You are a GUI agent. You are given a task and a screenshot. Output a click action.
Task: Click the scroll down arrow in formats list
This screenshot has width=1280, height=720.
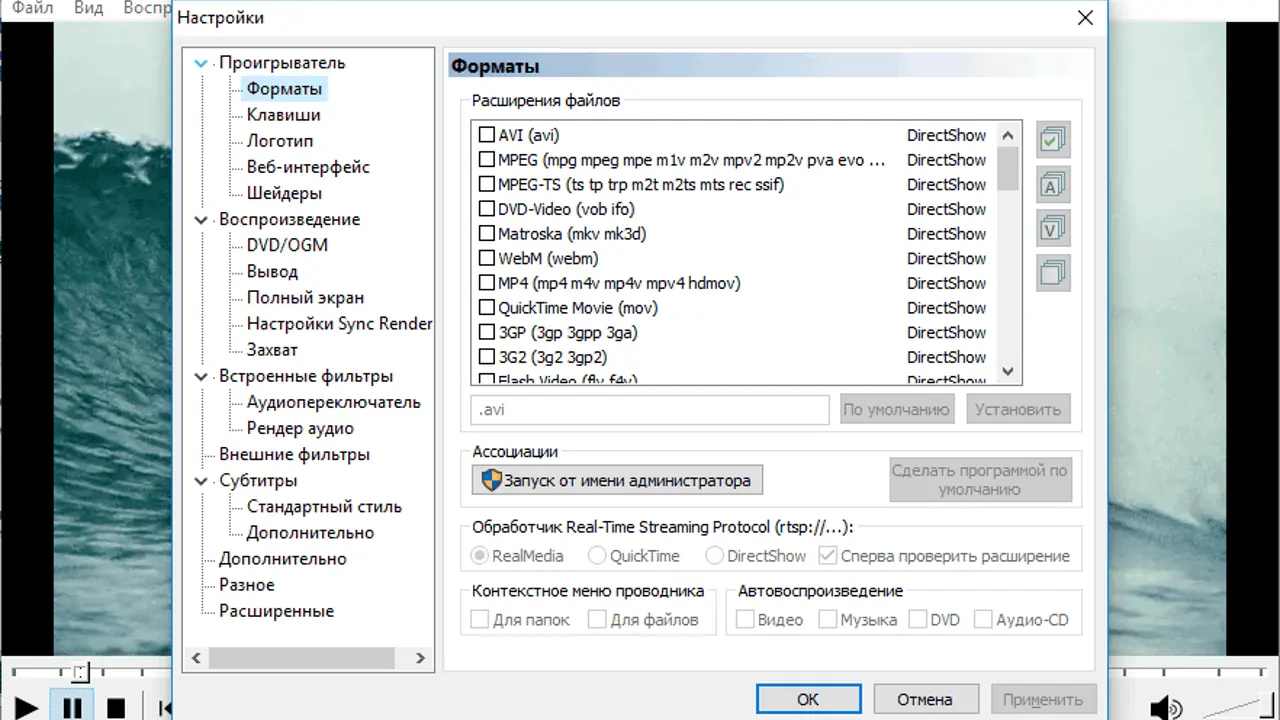[1008, 371]
